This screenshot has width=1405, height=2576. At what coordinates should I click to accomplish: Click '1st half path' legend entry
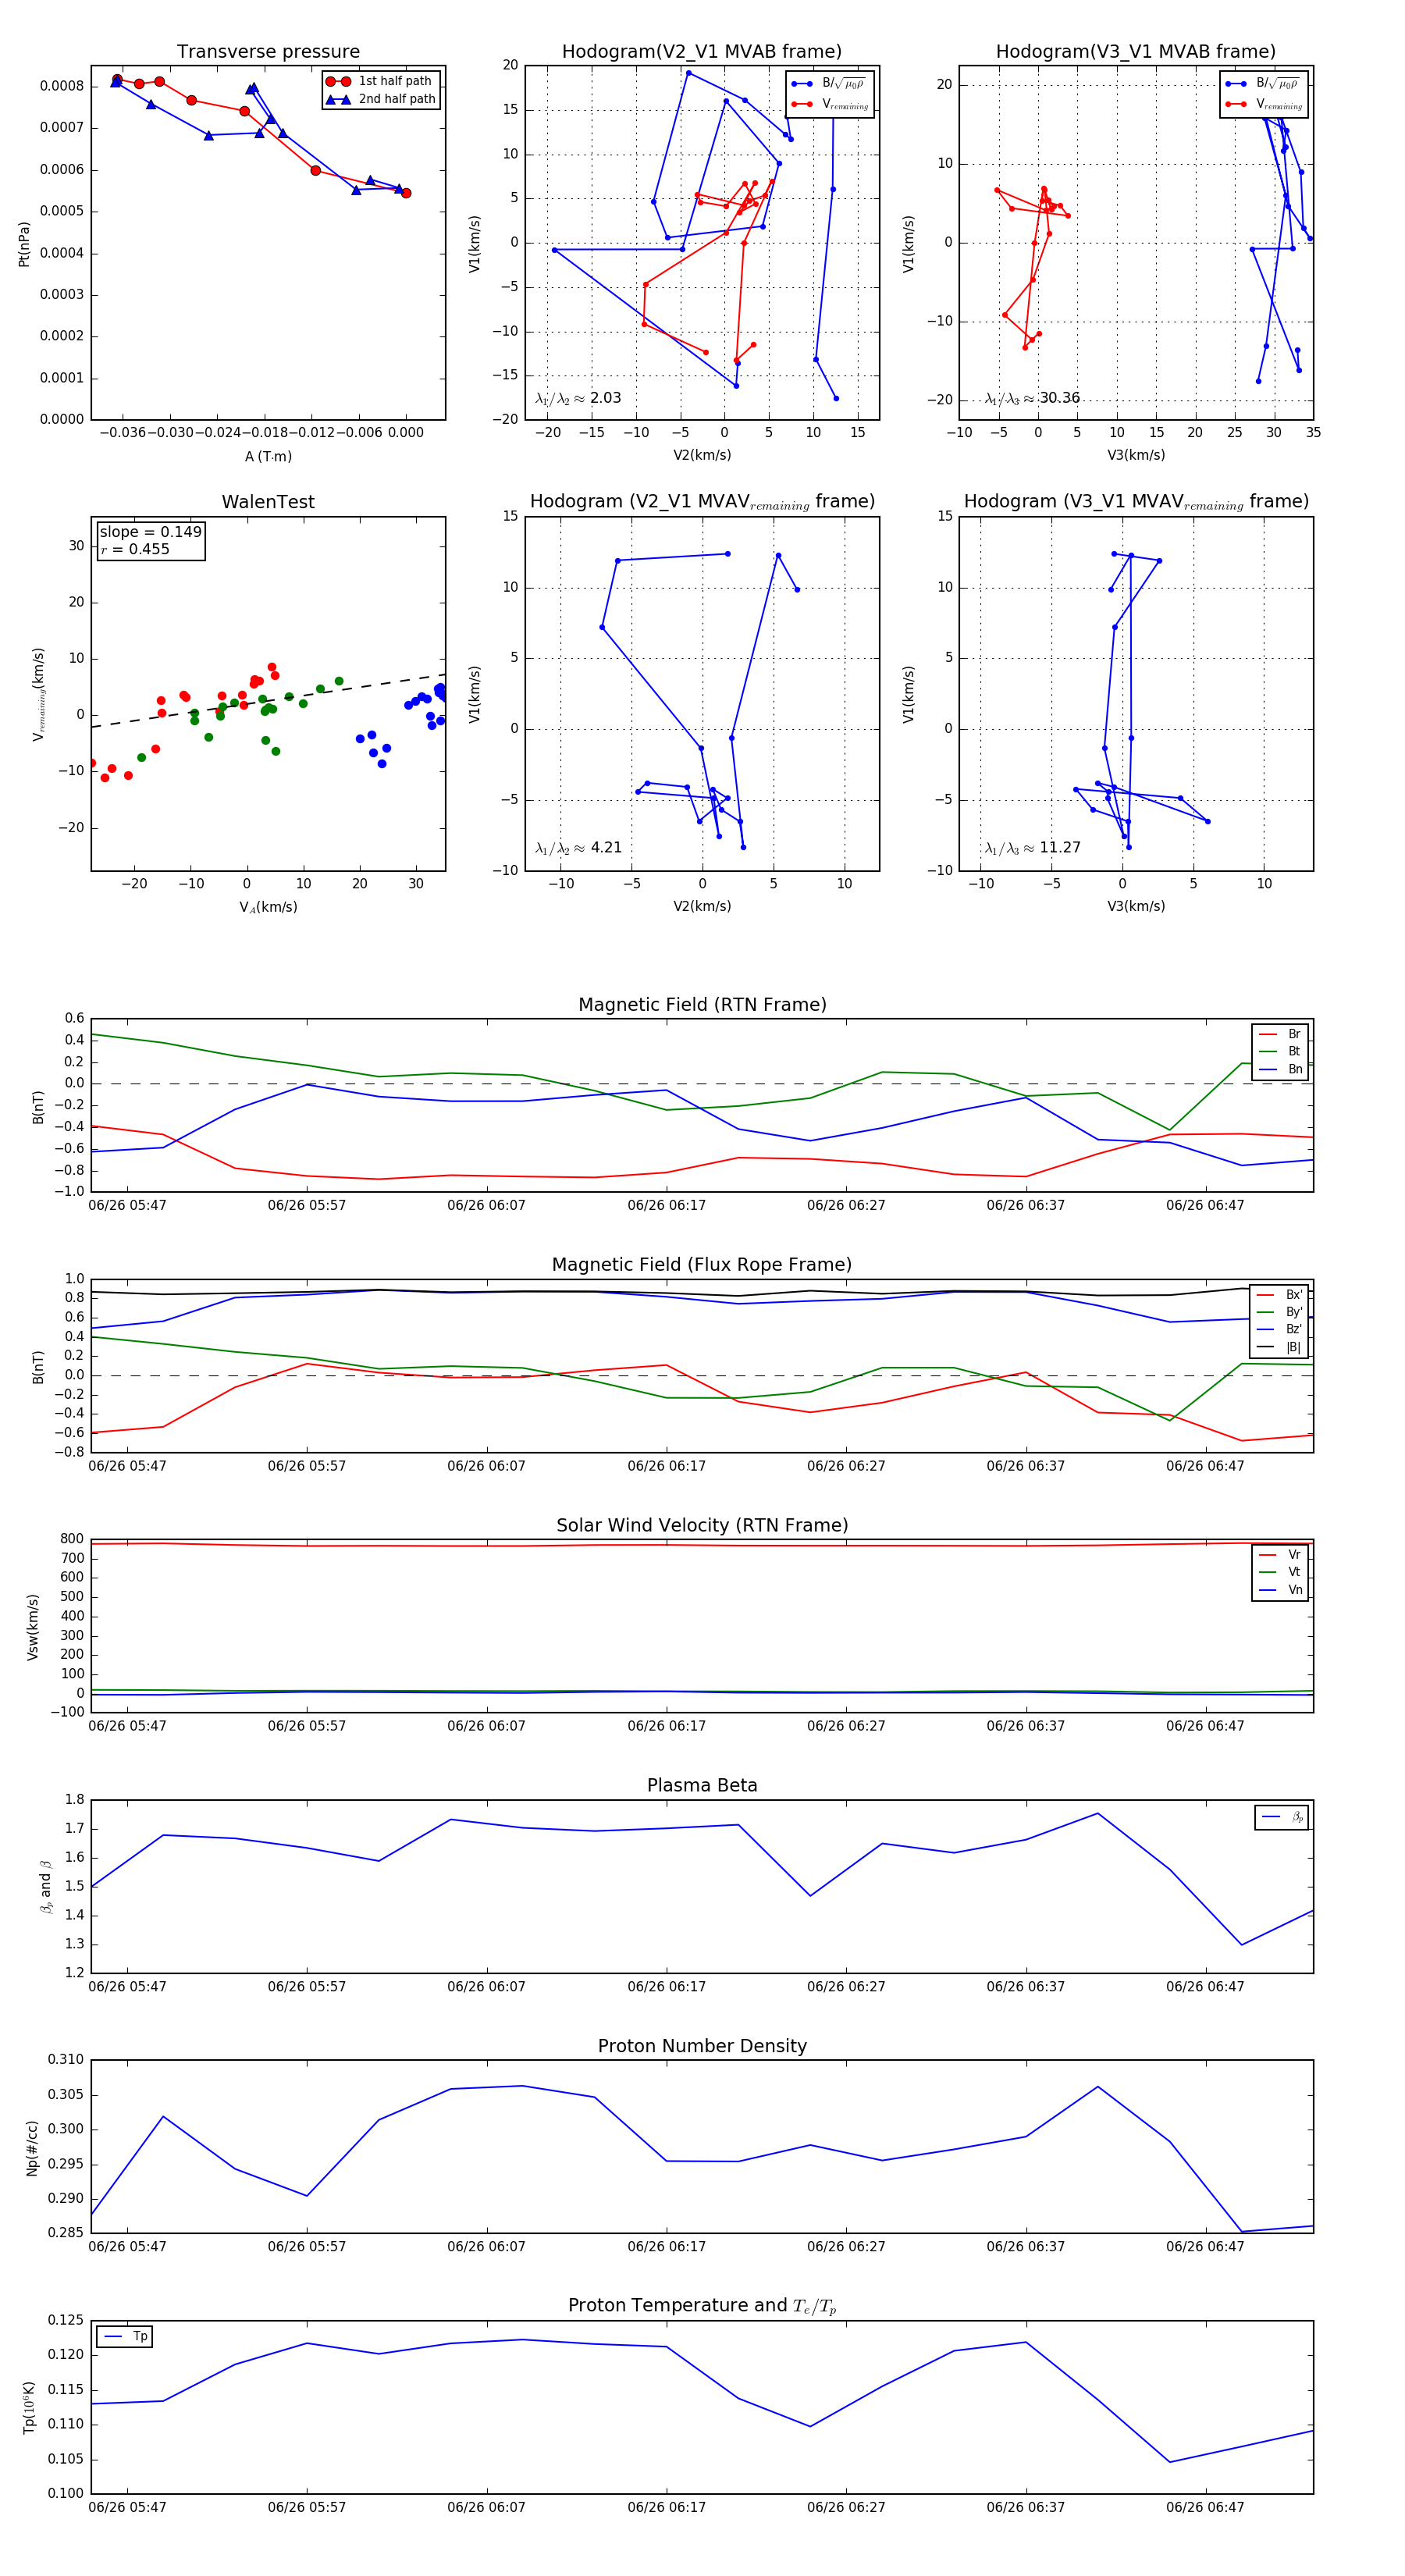click(380, 81)
